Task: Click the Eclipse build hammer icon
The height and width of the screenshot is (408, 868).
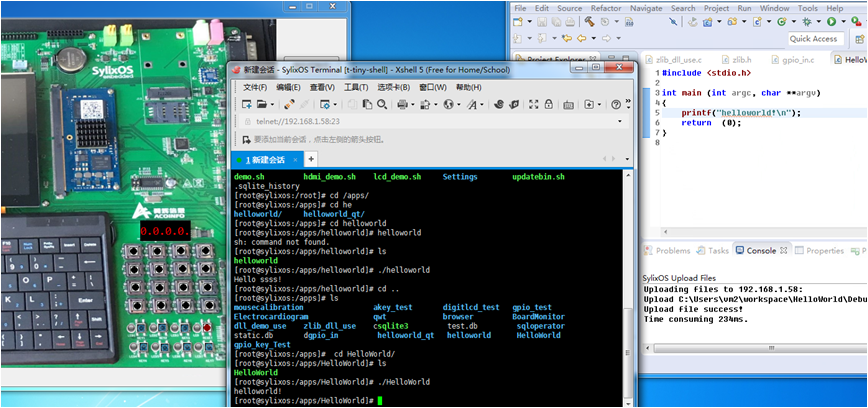Action: (589, 22)
